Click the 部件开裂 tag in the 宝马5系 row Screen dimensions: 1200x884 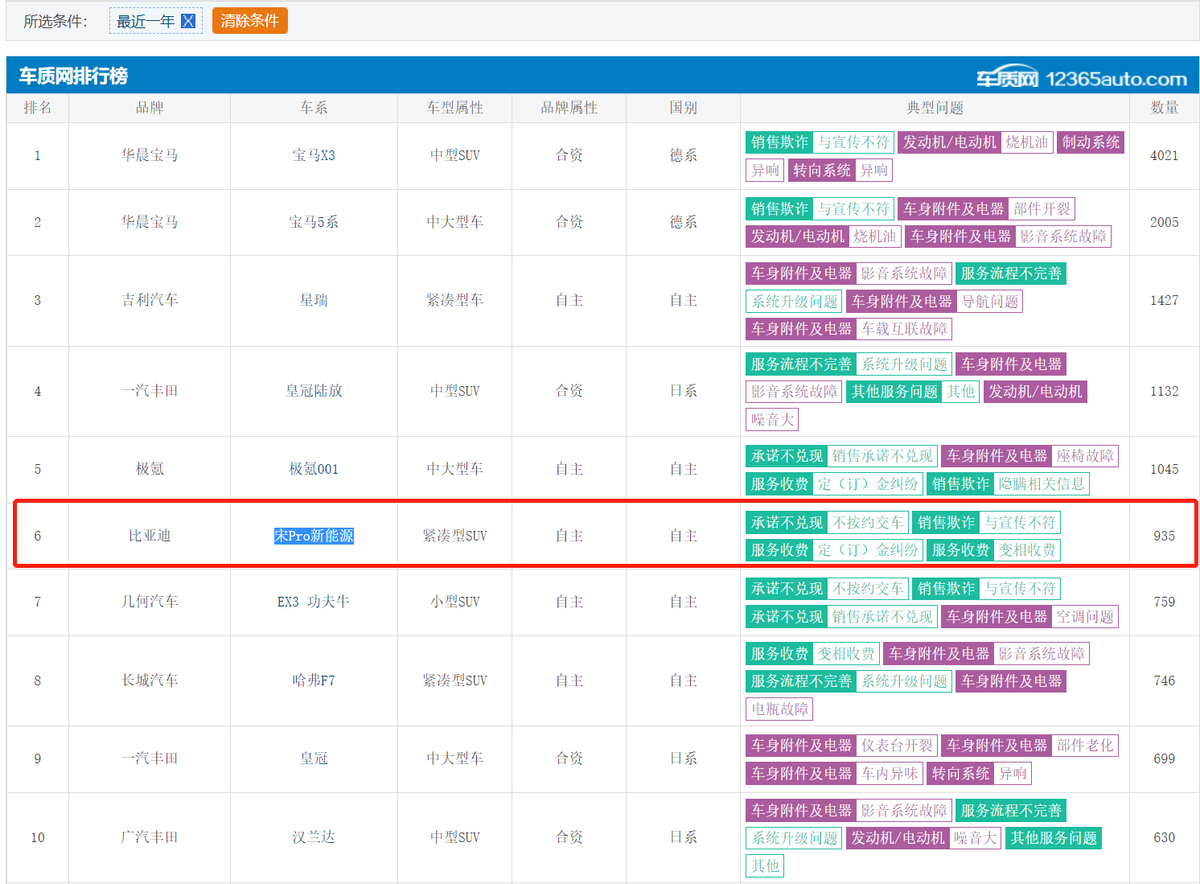1042,209
